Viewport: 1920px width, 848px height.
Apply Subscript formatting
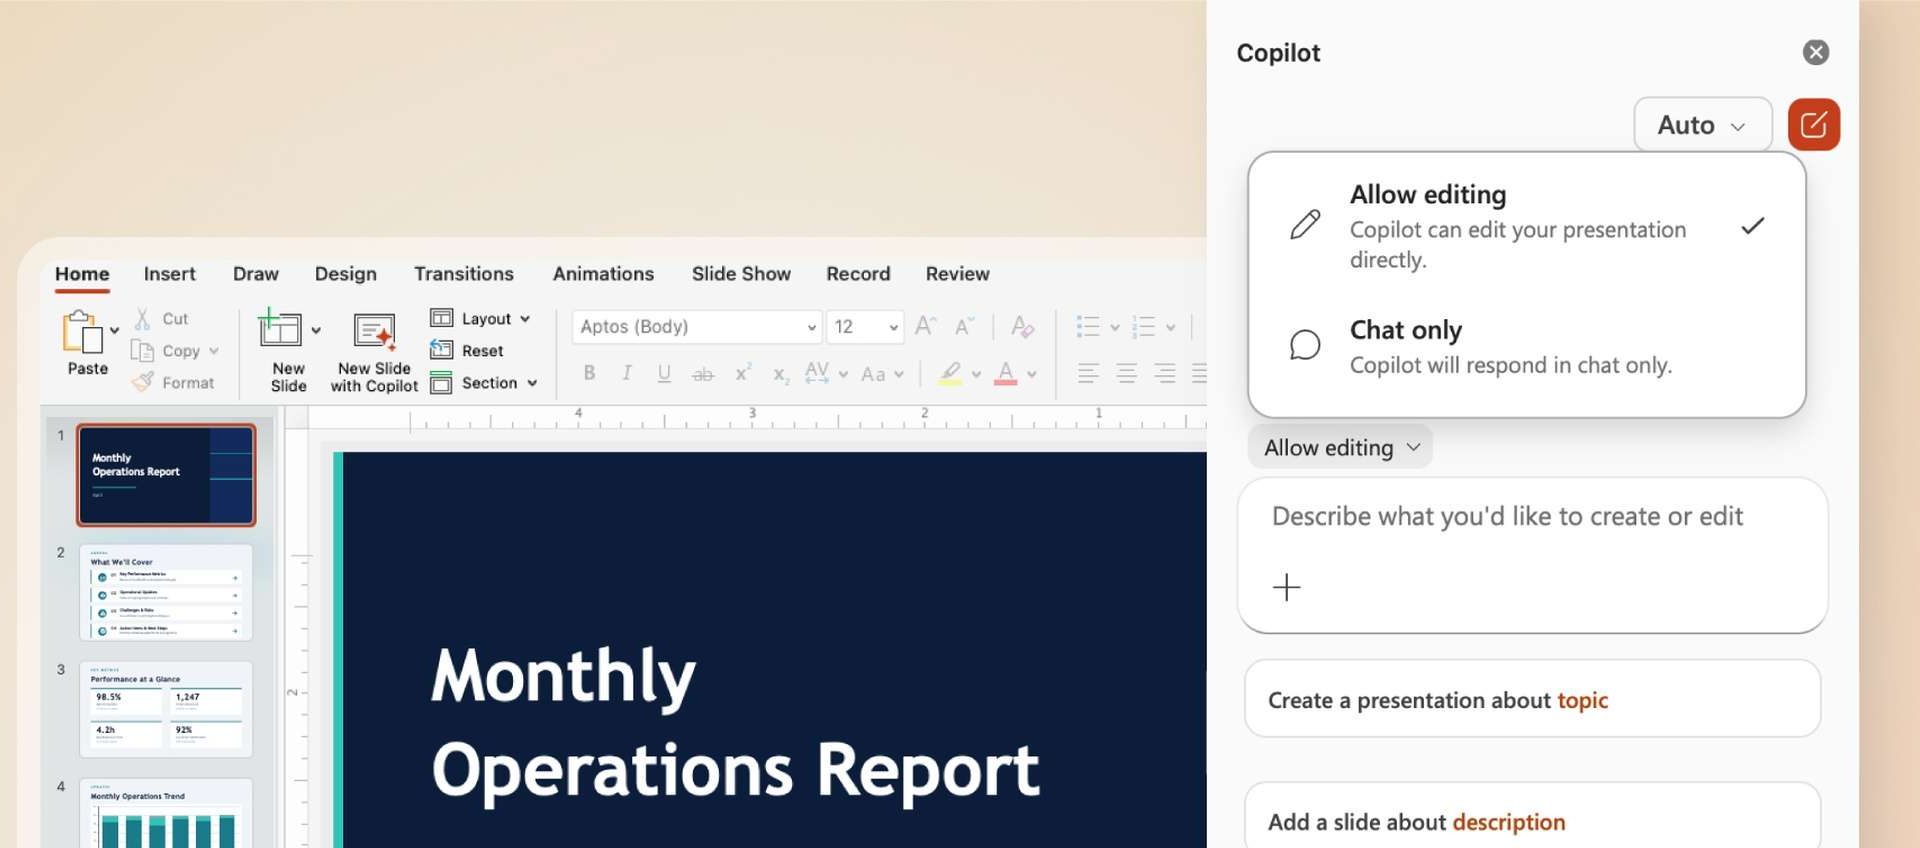tap(780, 374)
